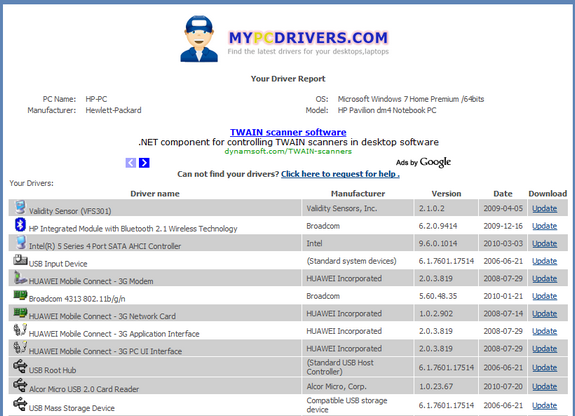This screenshot has height=416, width=575.
Task: Update the Validity Sensor driver
Action: [x=544, y=208]
